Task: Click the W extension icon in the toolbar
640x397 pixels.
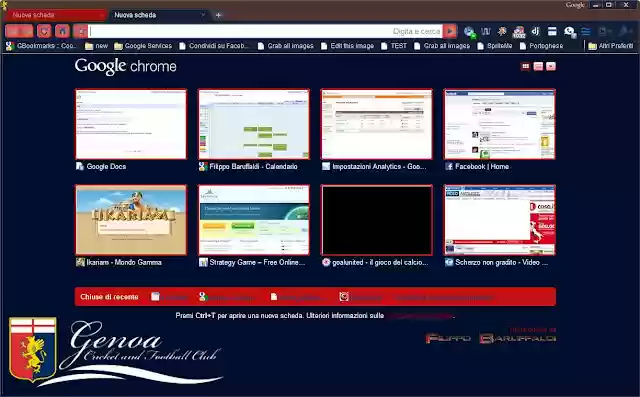Action: point(486,31)
